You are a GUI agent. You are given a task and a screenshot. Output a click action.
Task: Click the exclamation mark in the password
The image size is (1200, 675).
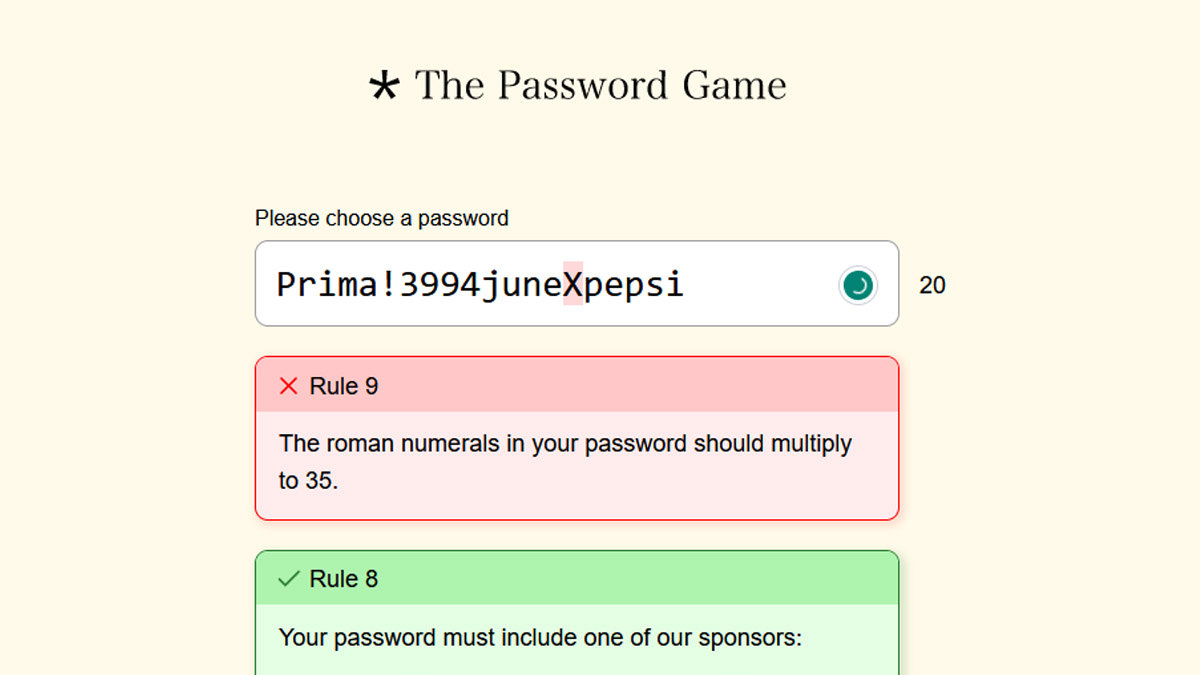tap(389, 284)
